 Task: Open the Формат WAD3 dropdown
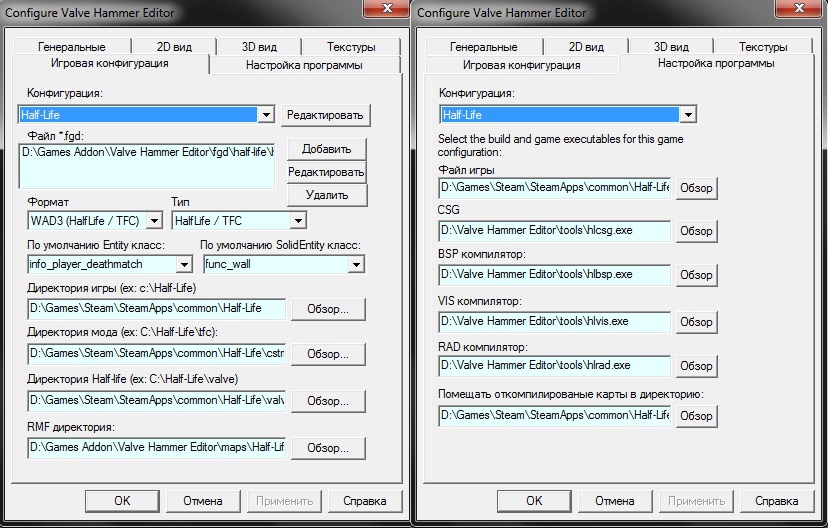pos(154,221)
